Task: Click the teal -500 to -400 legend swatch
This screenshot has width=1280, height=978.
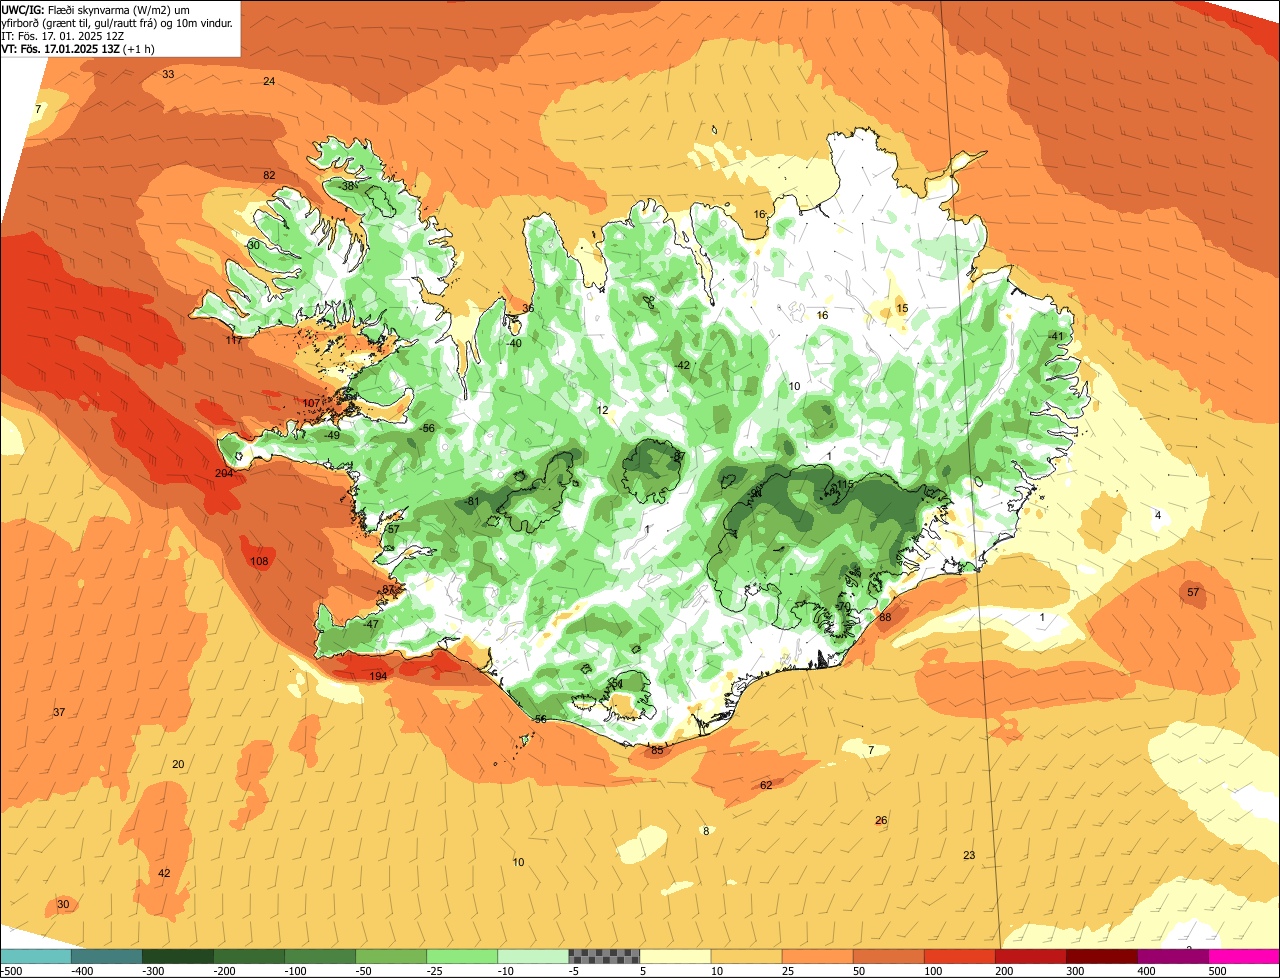Action: click(35, 956)
